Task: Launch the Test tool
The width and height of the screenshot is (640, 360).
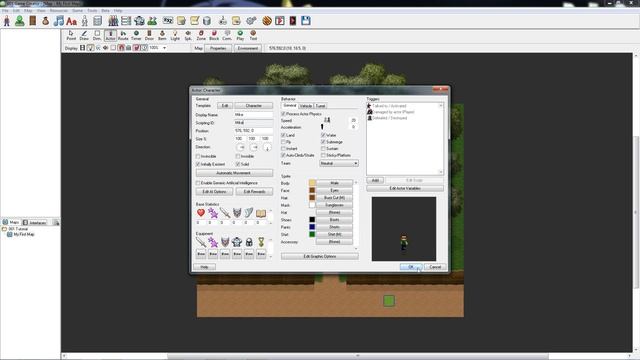Action: pyautogui.click(x=253, y=36)
